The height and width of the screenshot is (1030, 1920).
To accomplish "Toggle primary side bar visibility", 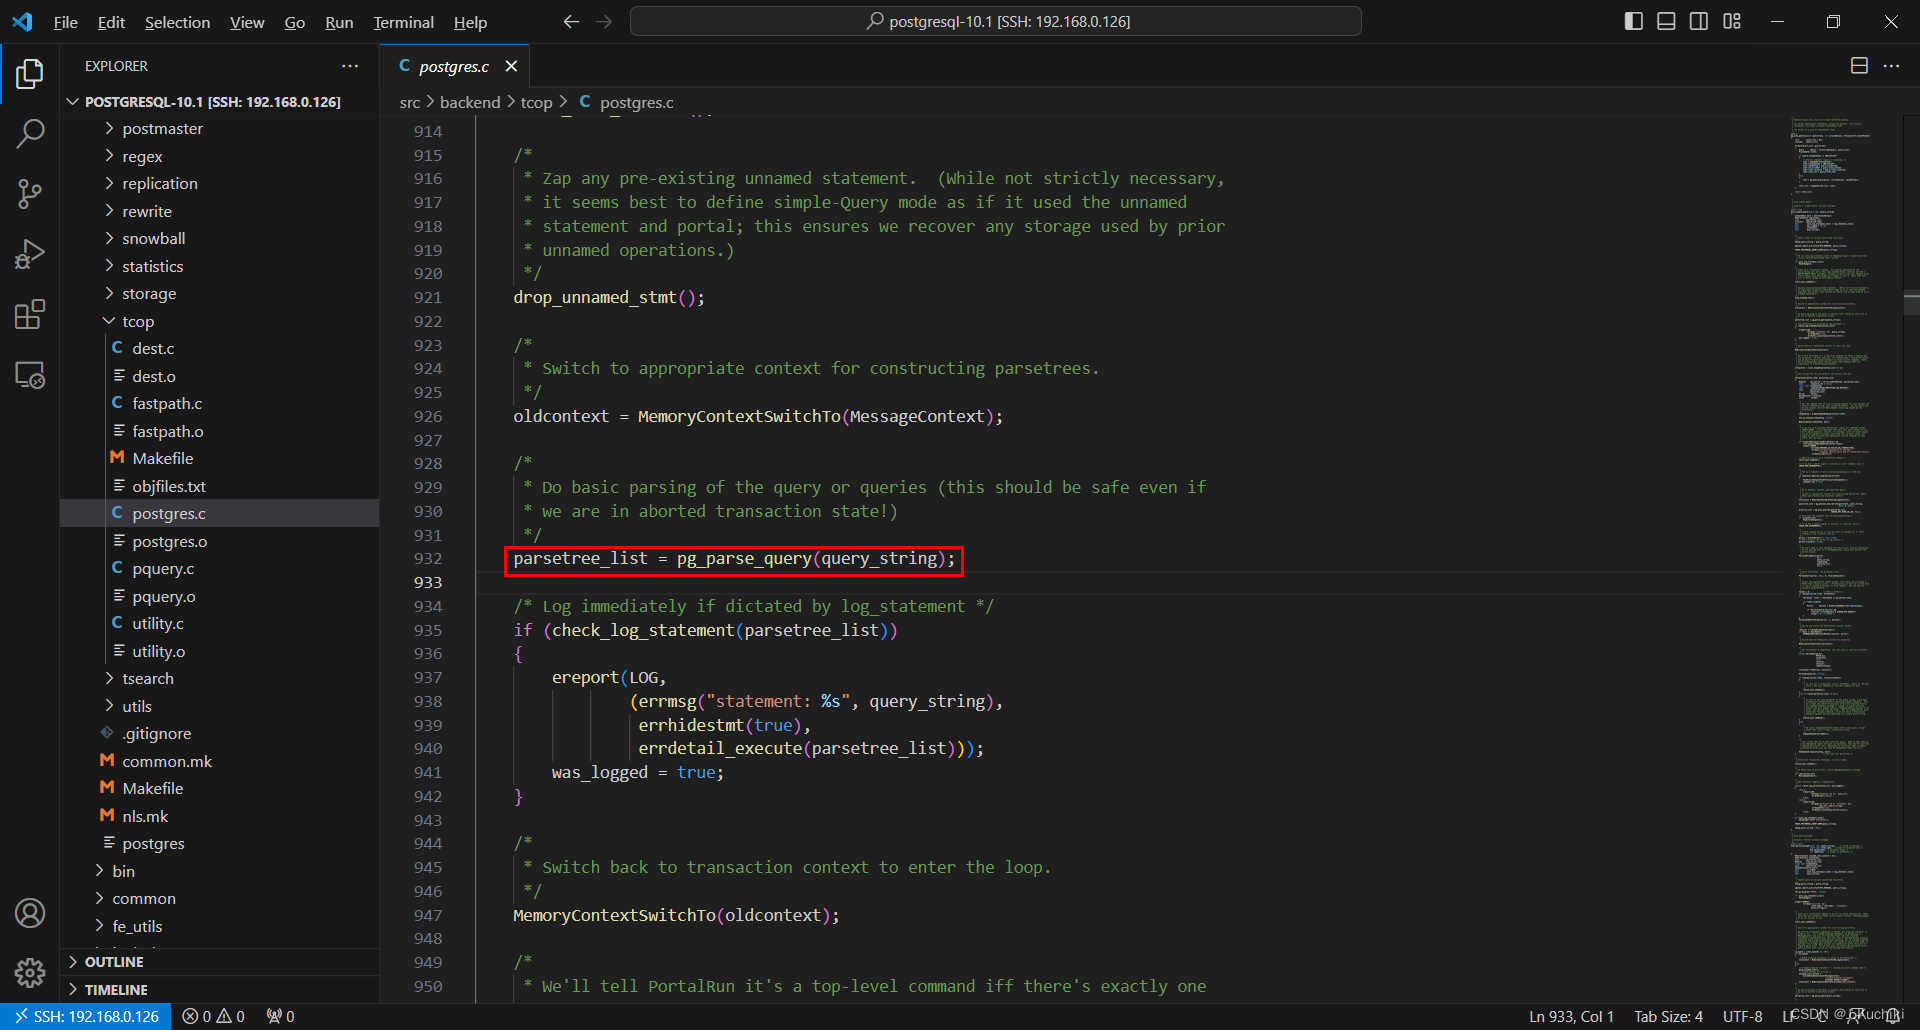I will tap(1634, 21).
